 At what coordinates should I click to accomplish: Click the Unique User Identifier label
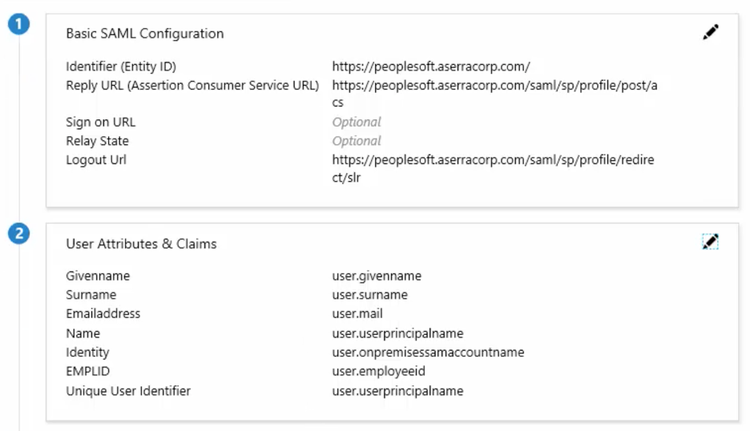pos(128,390)
